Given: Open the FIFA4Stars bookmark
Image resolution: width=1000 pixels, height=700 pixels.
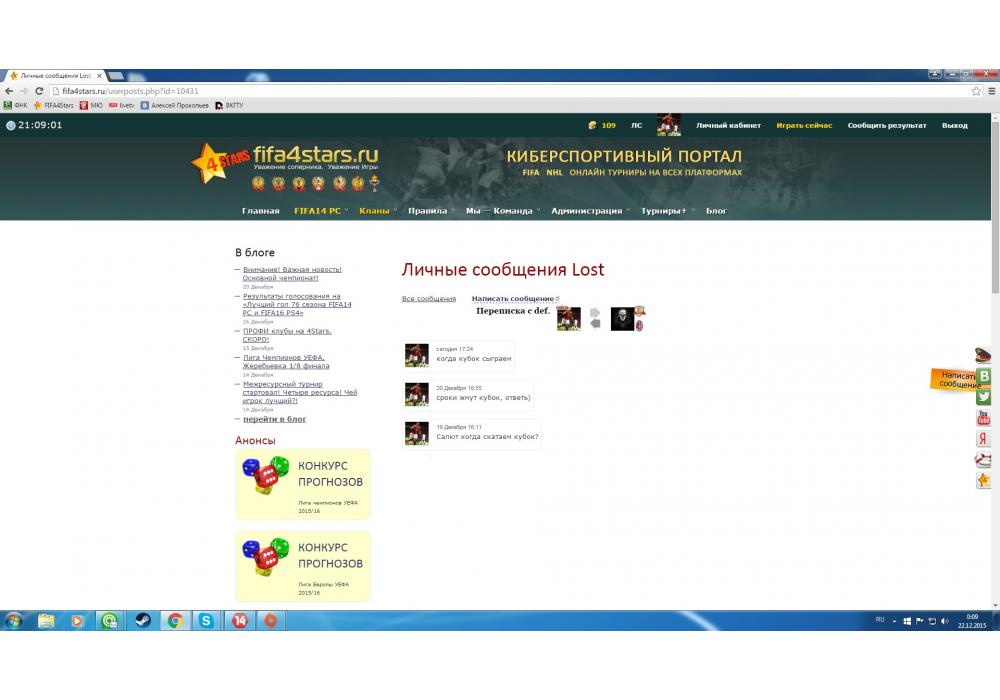Looking at the screenshot, I should [54, 105].
